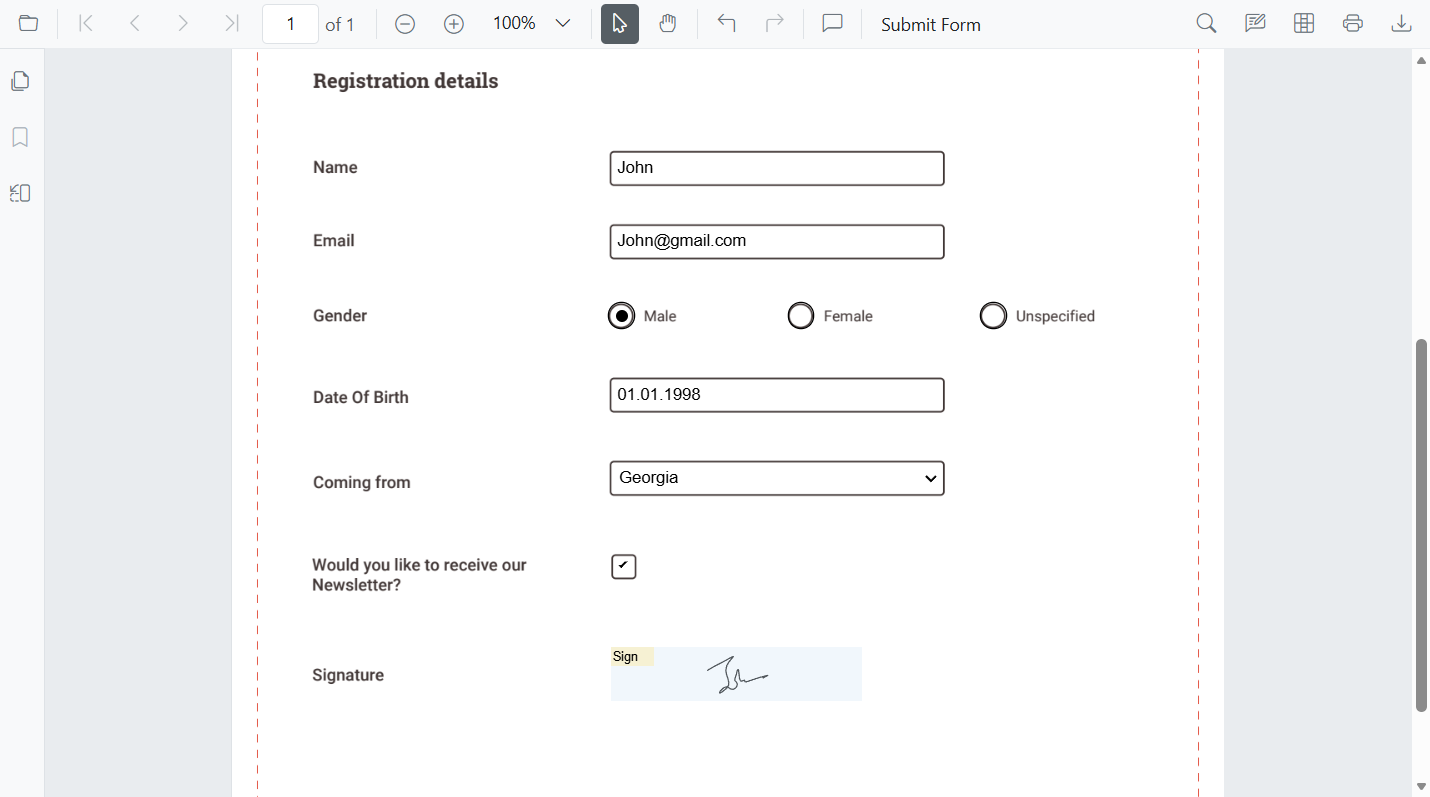Go to first page
The height and width of the screenshot is (797, 1430).
point(86,24)
